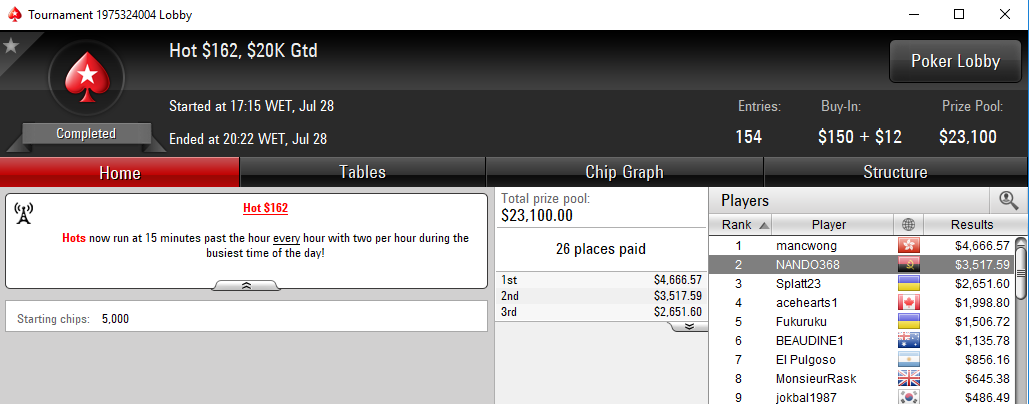
Task: Click mancwong's country flag
Action: (x=908, y=246)
